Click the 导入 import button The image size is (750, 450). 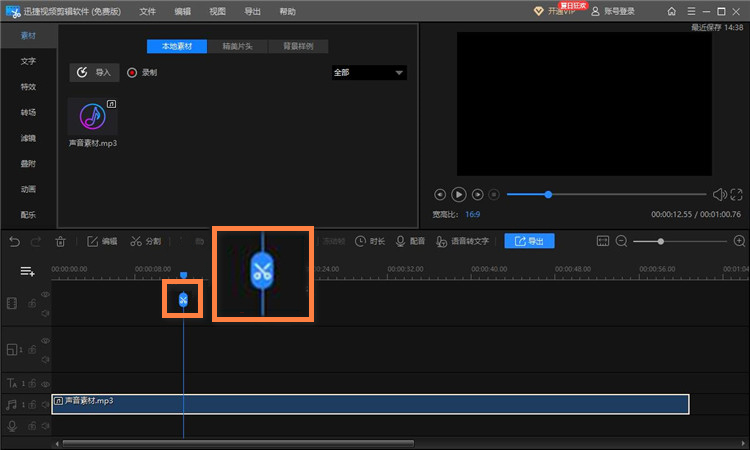94,73
